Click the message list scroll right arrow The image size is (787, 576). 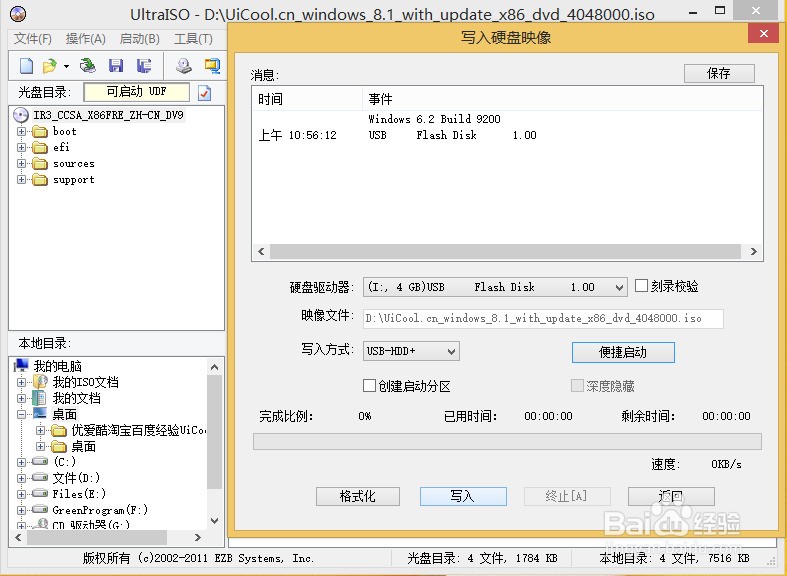(753, 251)
